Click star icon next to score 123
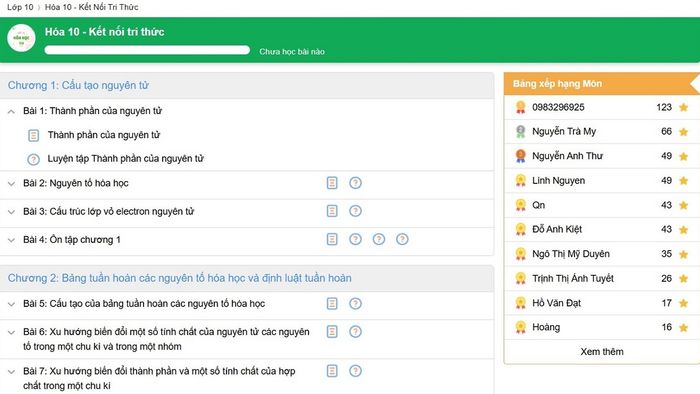Screen dimensions: 700x394 point(683,107)
